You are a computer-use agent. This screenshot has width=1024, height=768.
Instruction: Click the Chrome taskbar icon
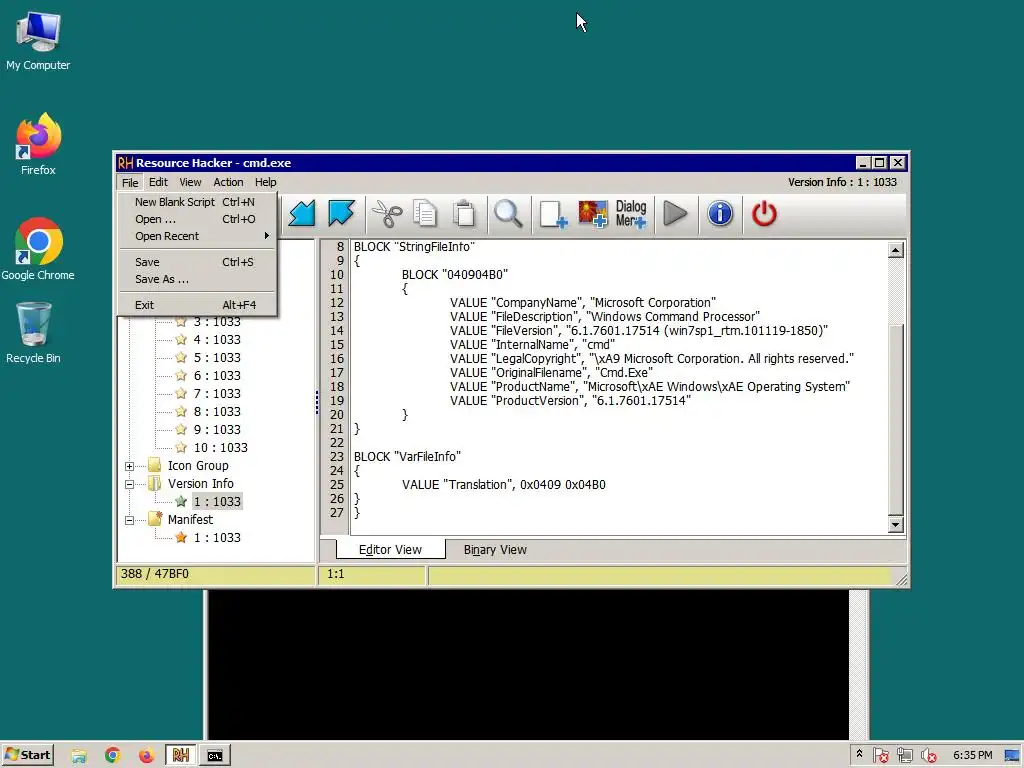click(x=112, y=755)
